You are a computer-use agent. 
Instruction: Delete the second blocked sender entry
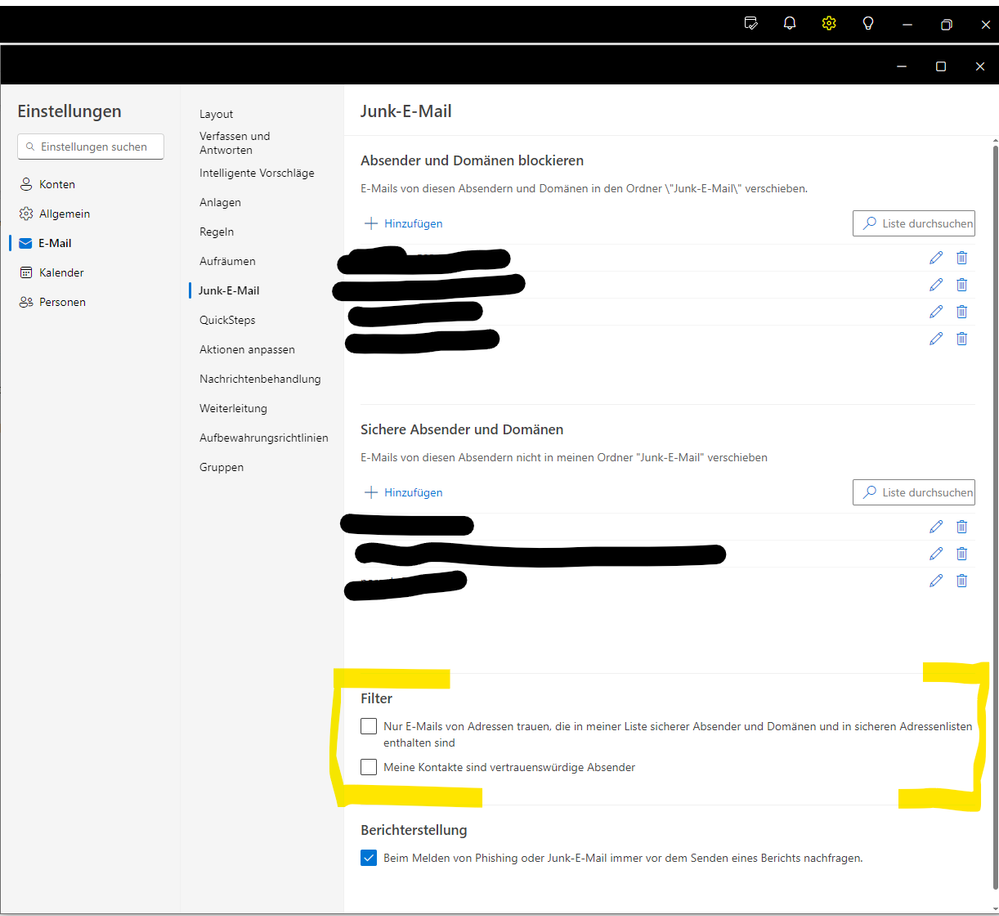coord(961,285)
